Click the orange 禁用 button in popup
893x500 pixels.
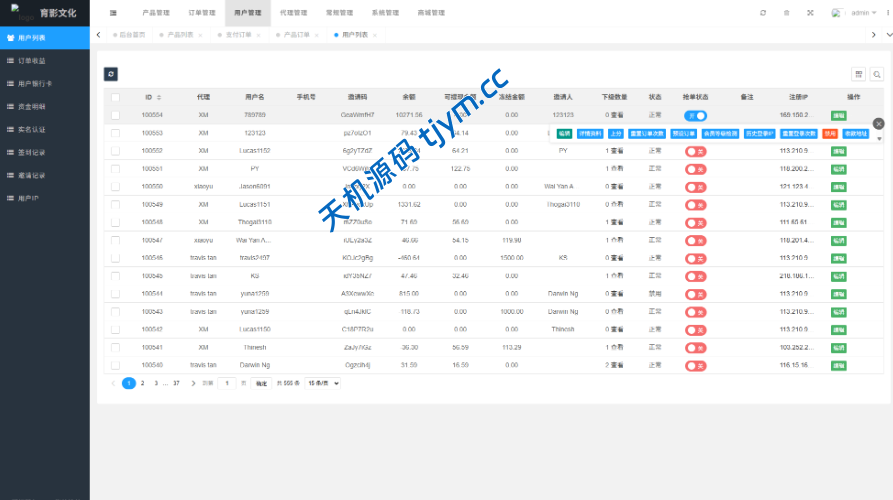[x=830, y=133]
